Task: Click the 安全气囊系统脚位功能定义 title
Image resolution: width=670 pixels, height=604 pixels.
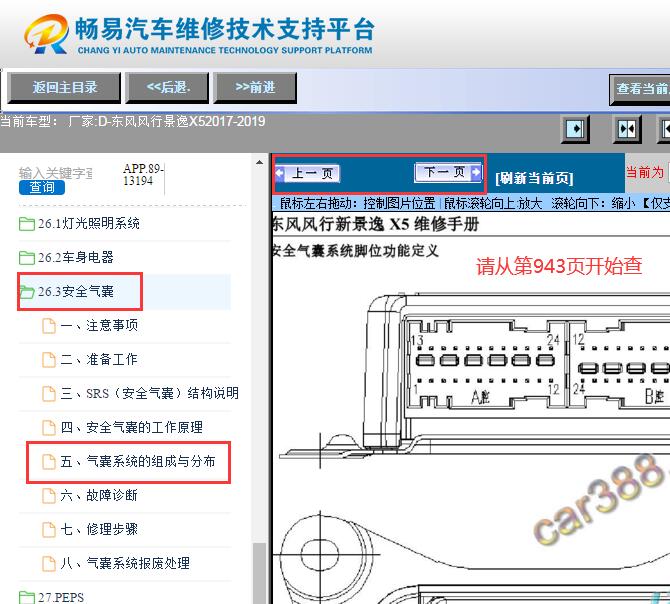Action: point(355,251)
